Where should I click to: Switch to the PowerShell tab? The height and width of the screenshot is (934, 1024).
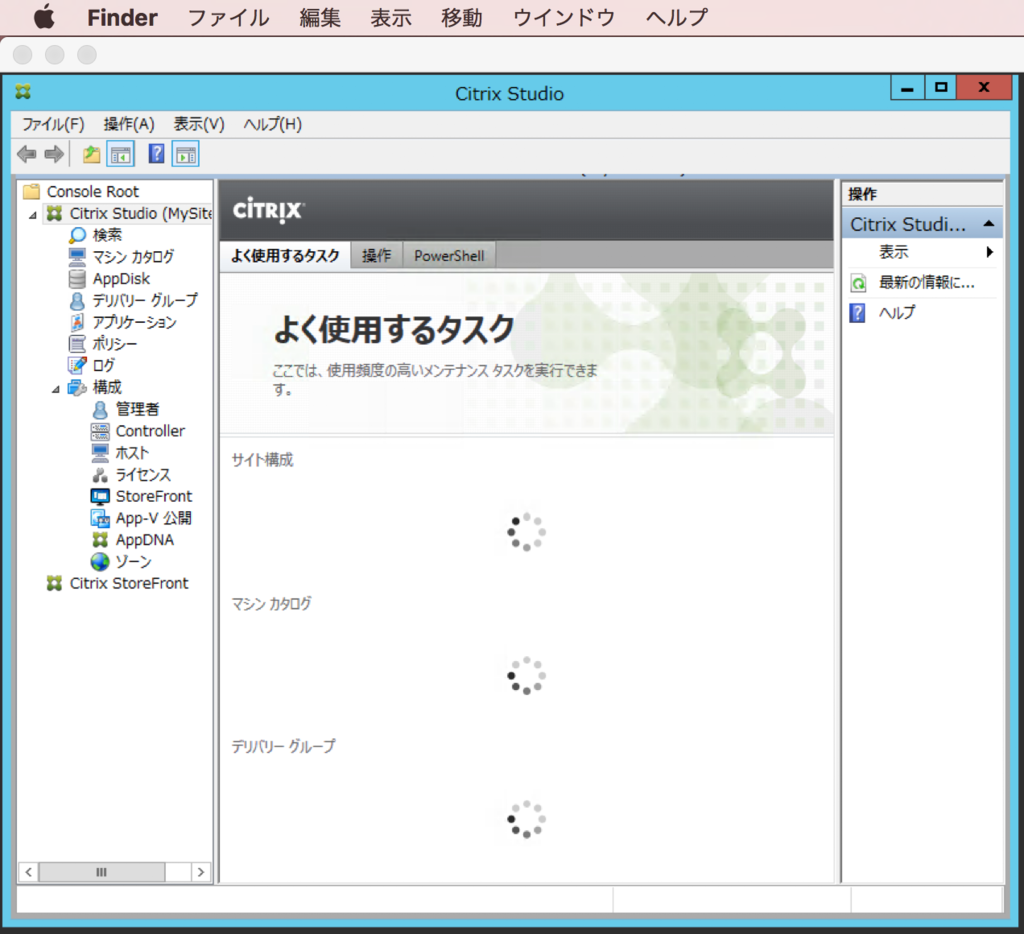(449, 255)
